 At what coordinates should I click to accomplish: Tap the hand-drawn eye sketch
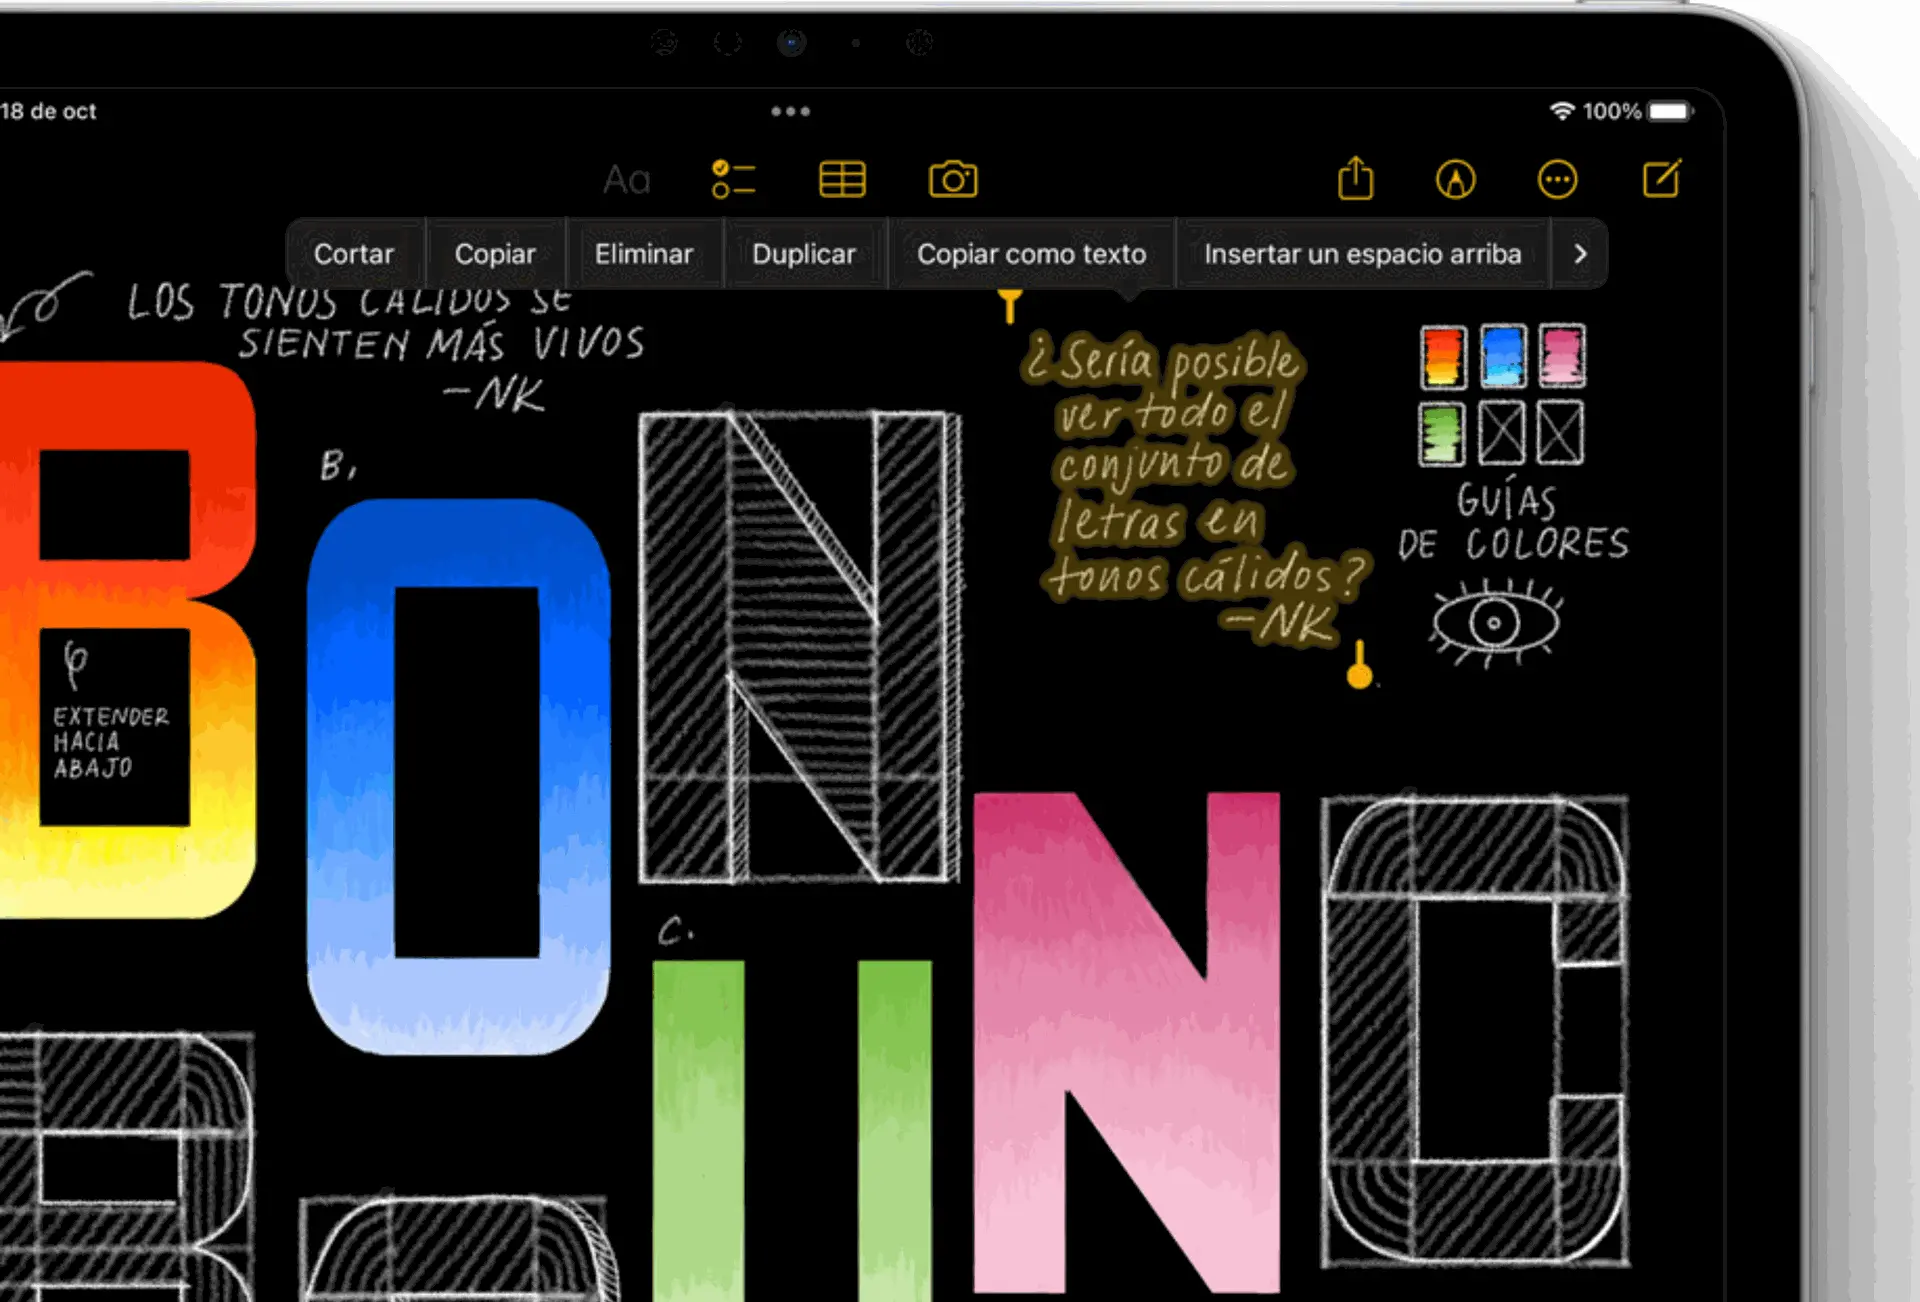pyautogui.click(x=1495, y=623)
